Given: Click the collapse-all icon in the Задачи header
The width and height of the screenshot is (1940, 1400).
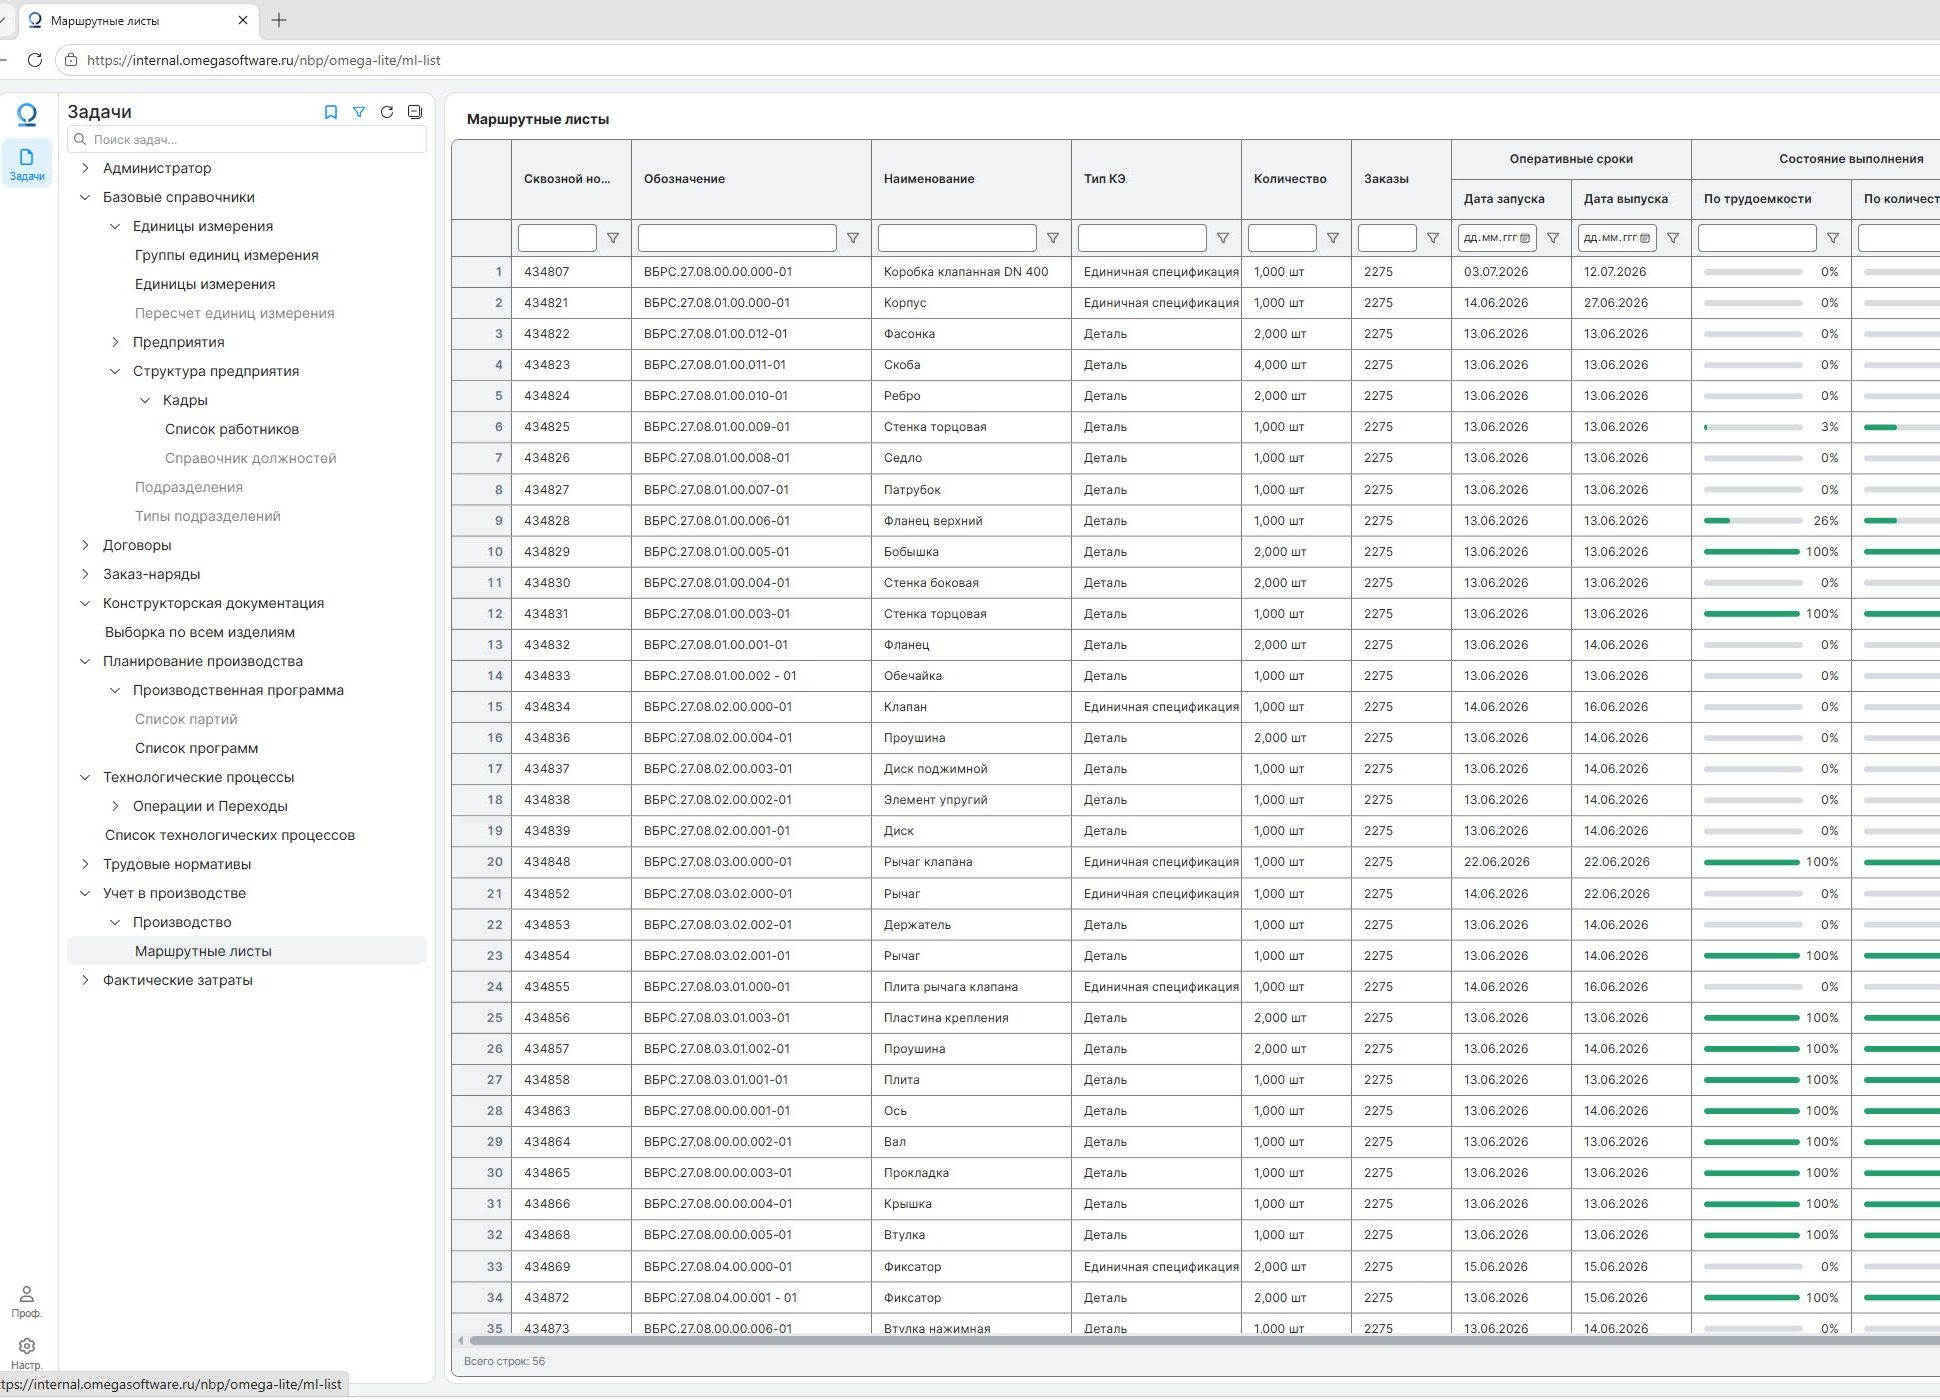Looking at the screenshot, I should [x=415, y=112].
